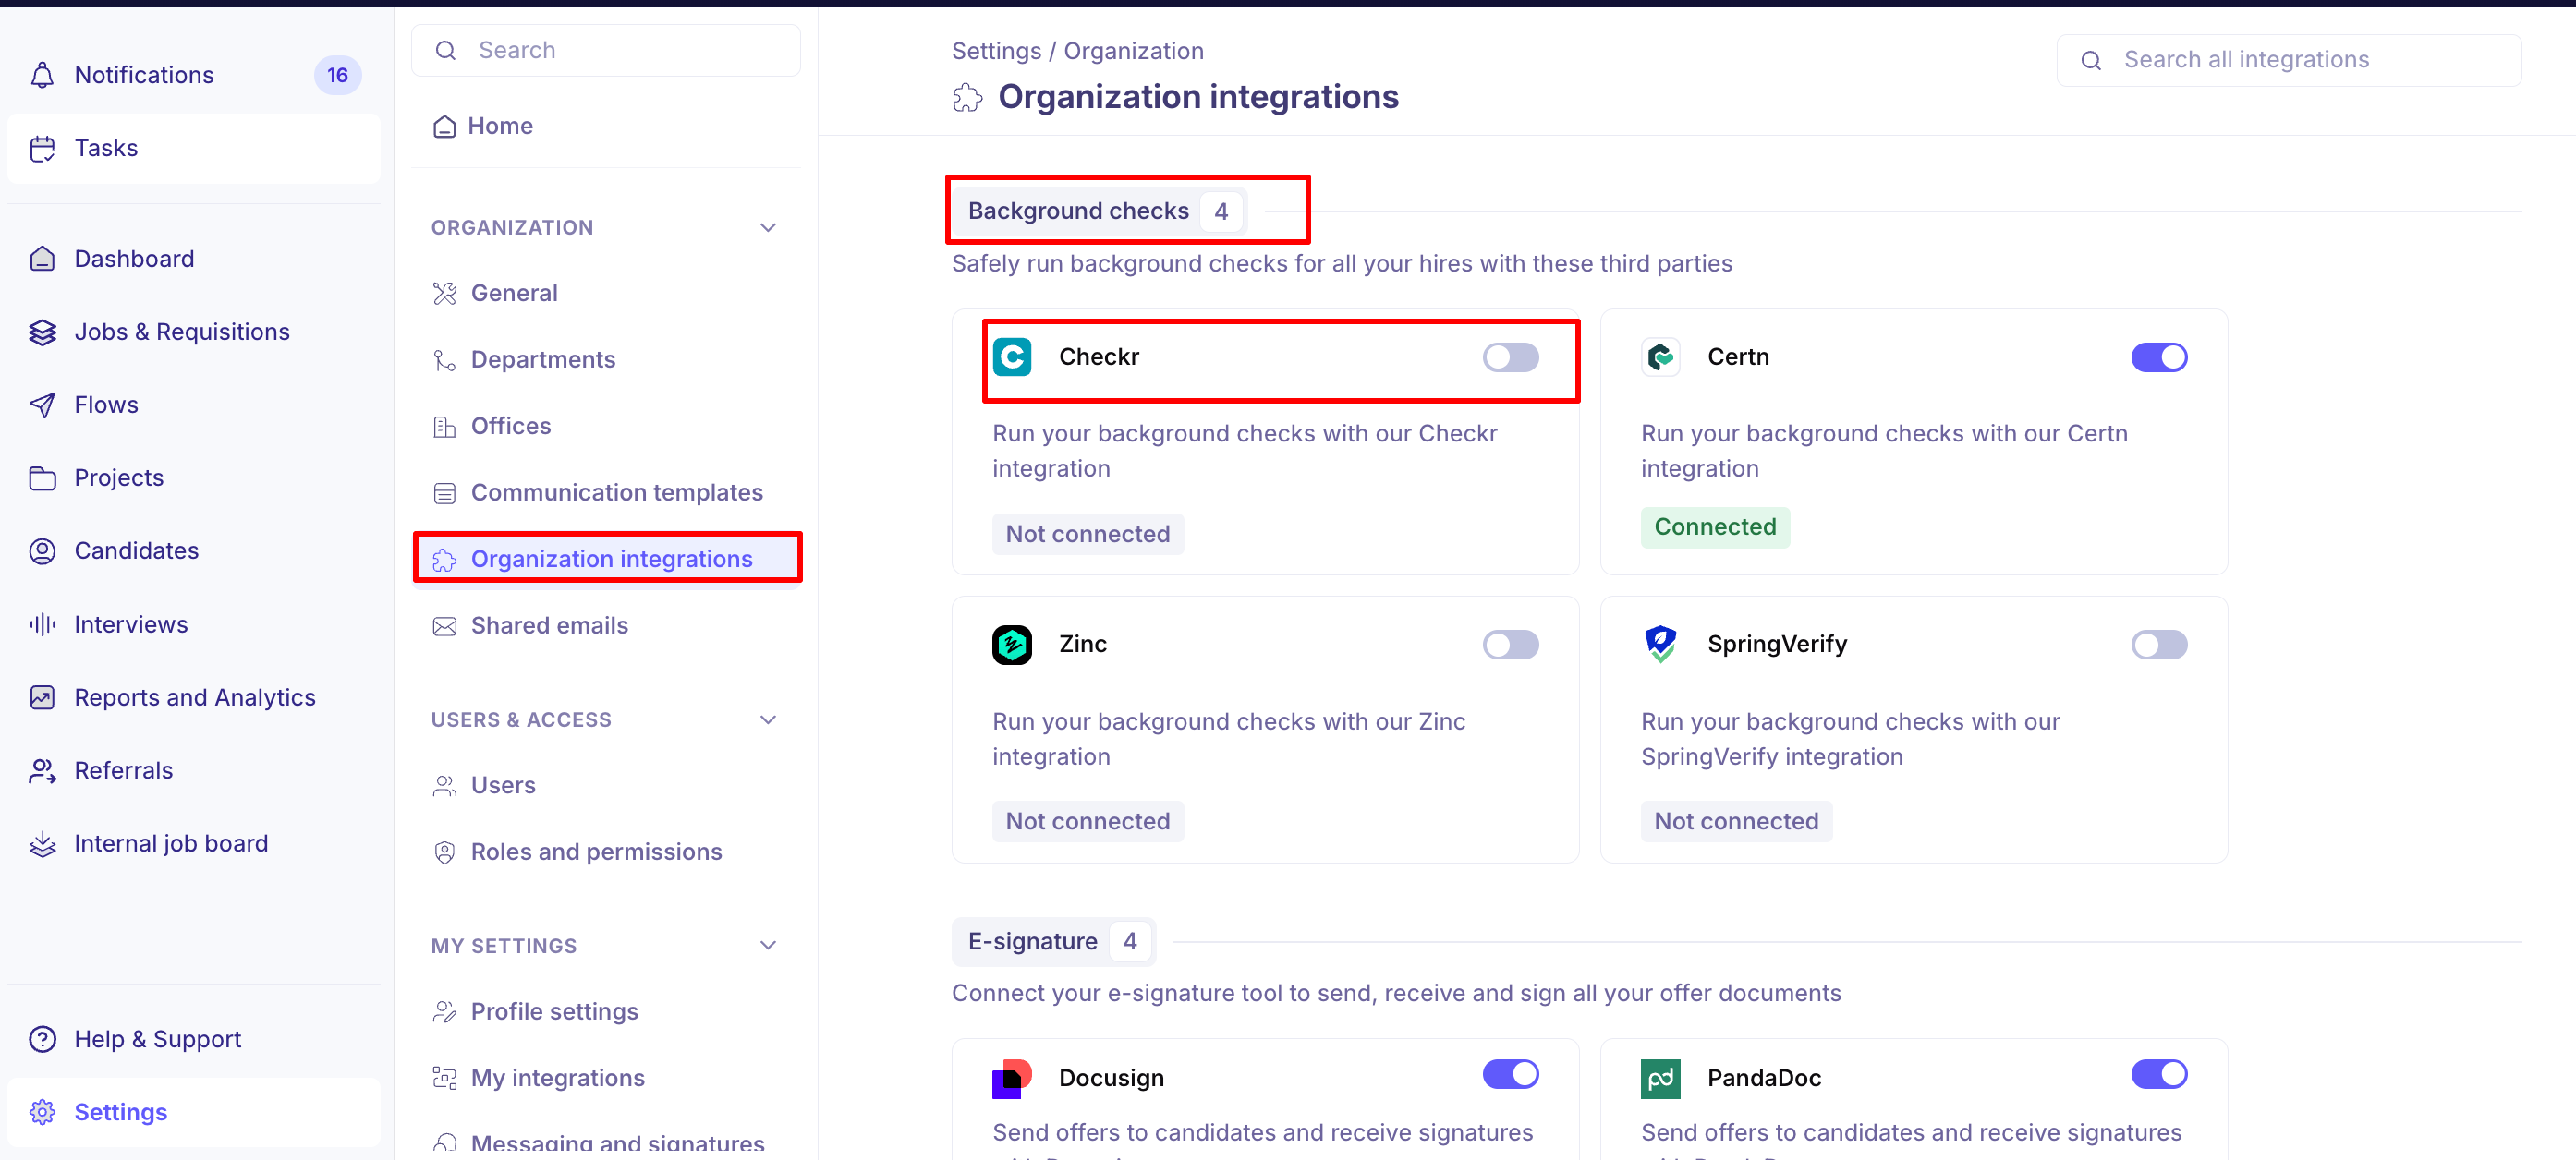Screen dimensions: 2576x1160
Task: Click the Interviews waveform icon
Action: pos(42,624)
